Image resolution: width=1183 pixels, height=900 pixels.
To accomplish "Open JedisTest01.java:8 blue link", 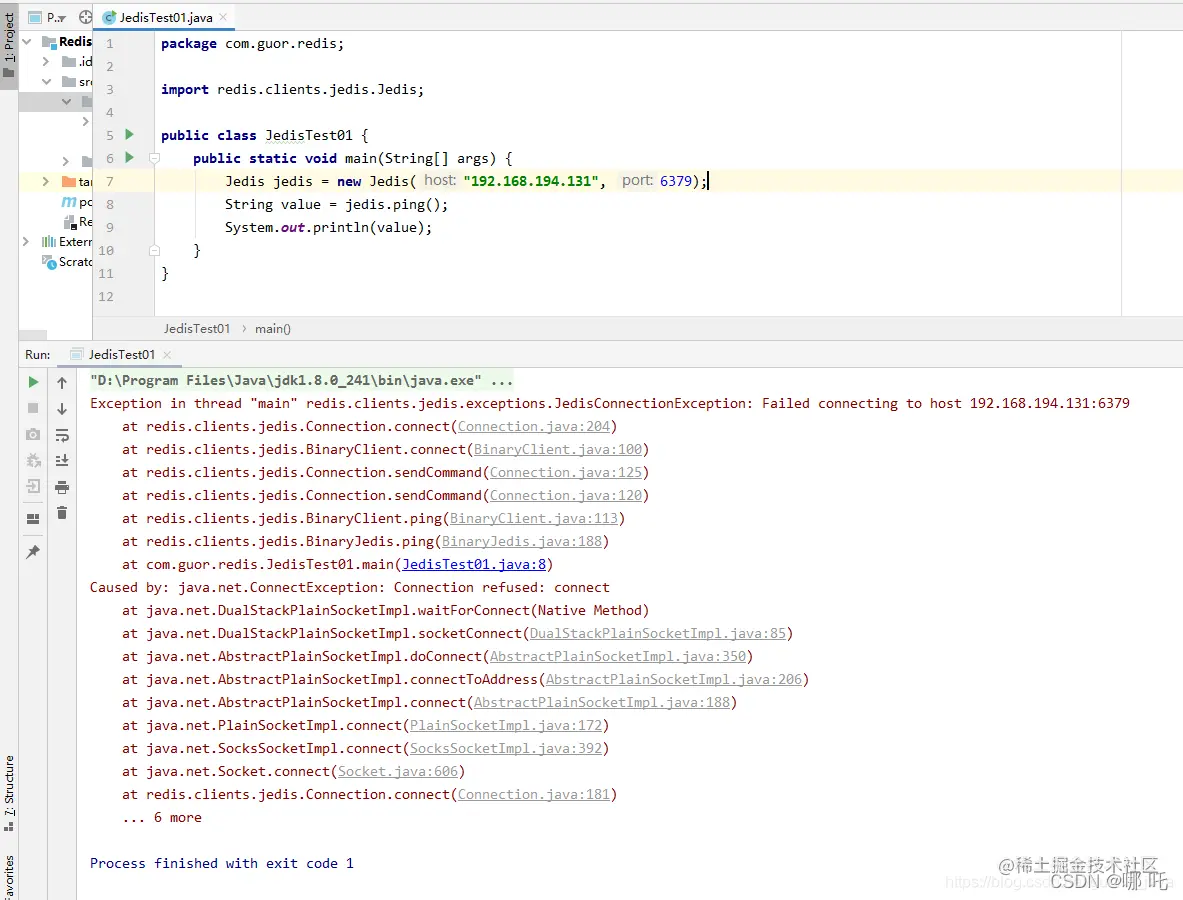I will pos(474,564).
